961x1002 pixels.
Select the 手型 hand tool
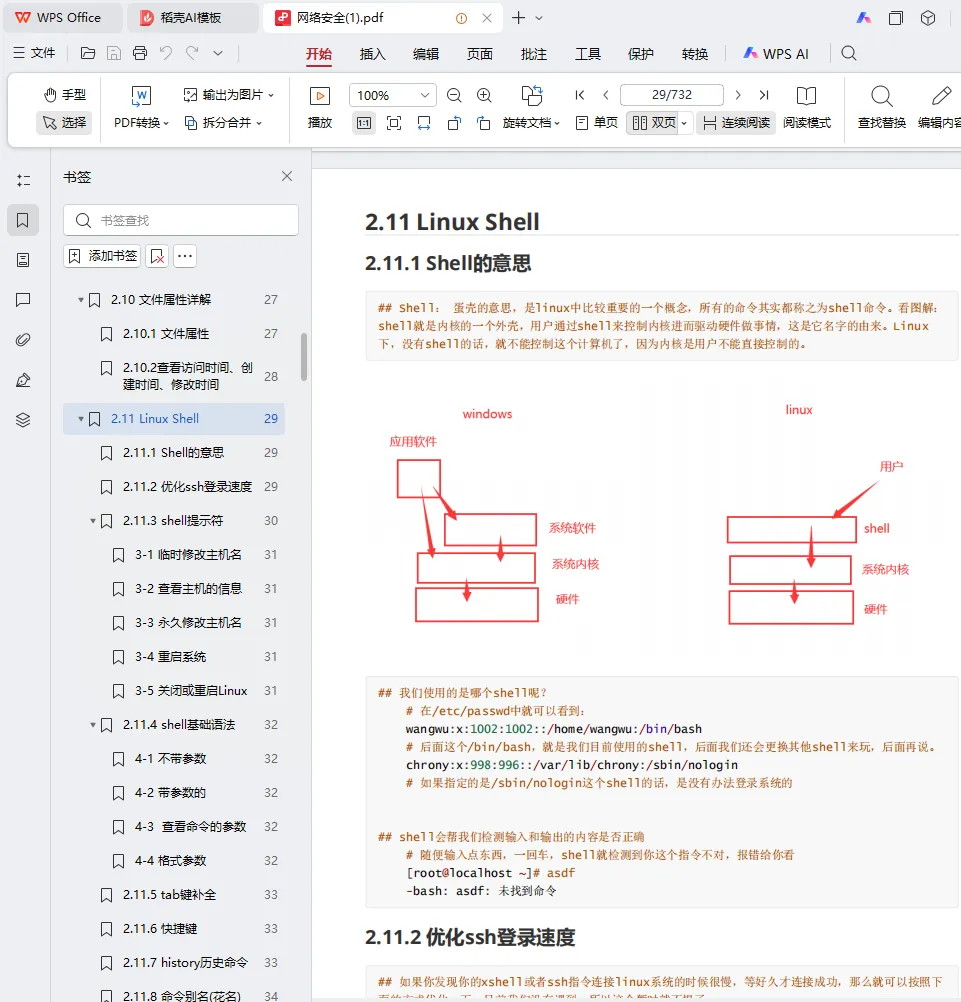[x=65, y=95]
